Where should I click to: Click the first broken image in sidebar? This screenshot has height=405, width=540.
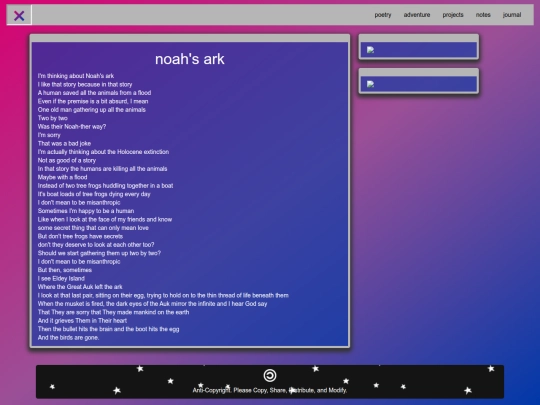(x=371, y=50)
